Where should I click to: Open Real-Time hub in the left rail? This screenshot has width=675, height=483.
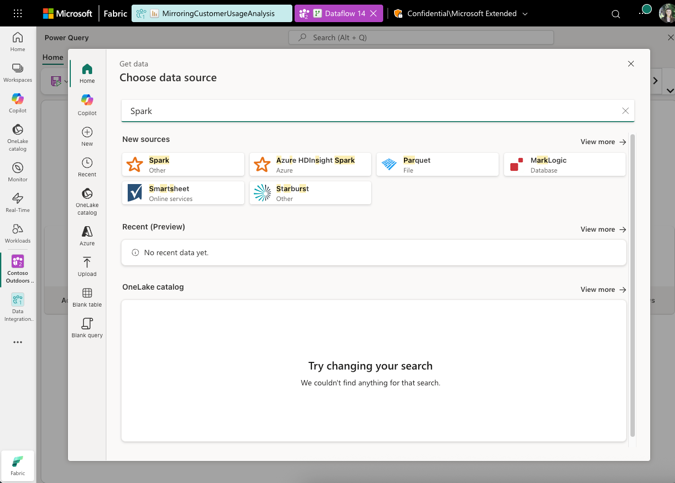(18, 202)
